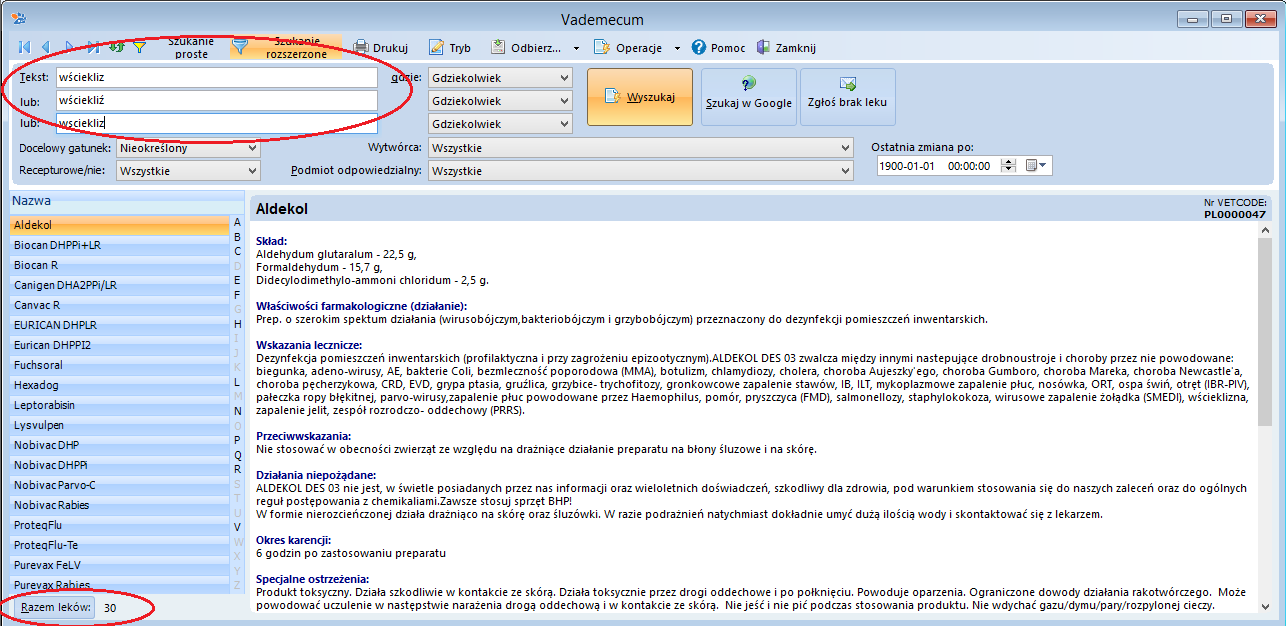
Task: Toggle Szukanie rozszerzone advanced search
Action: (x=287, y=47)
